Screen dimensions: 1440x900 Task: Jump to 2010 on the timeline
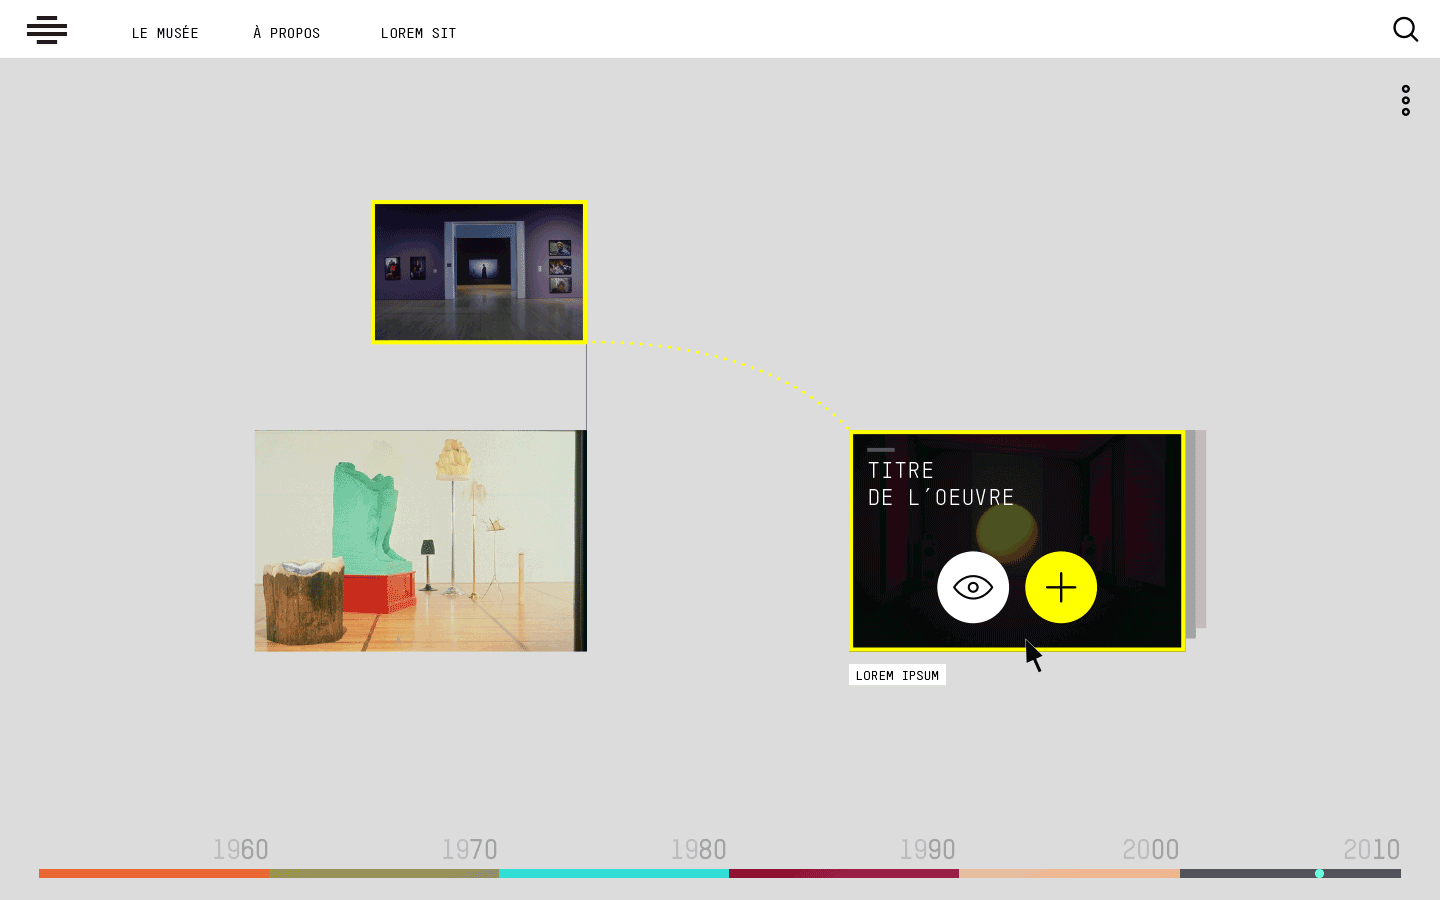pos(1371,850)
